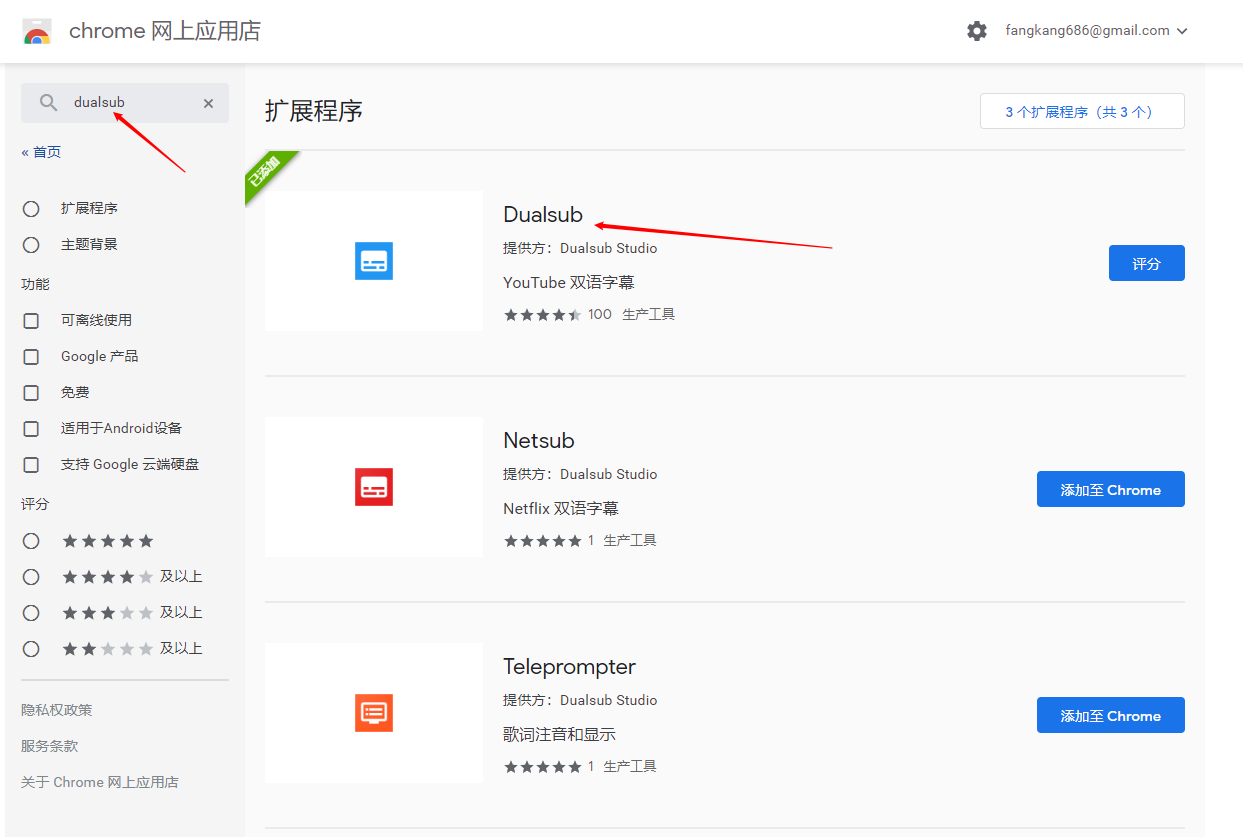
Task: Click Netsub's five-star rating icons
Action: [542, 541]
